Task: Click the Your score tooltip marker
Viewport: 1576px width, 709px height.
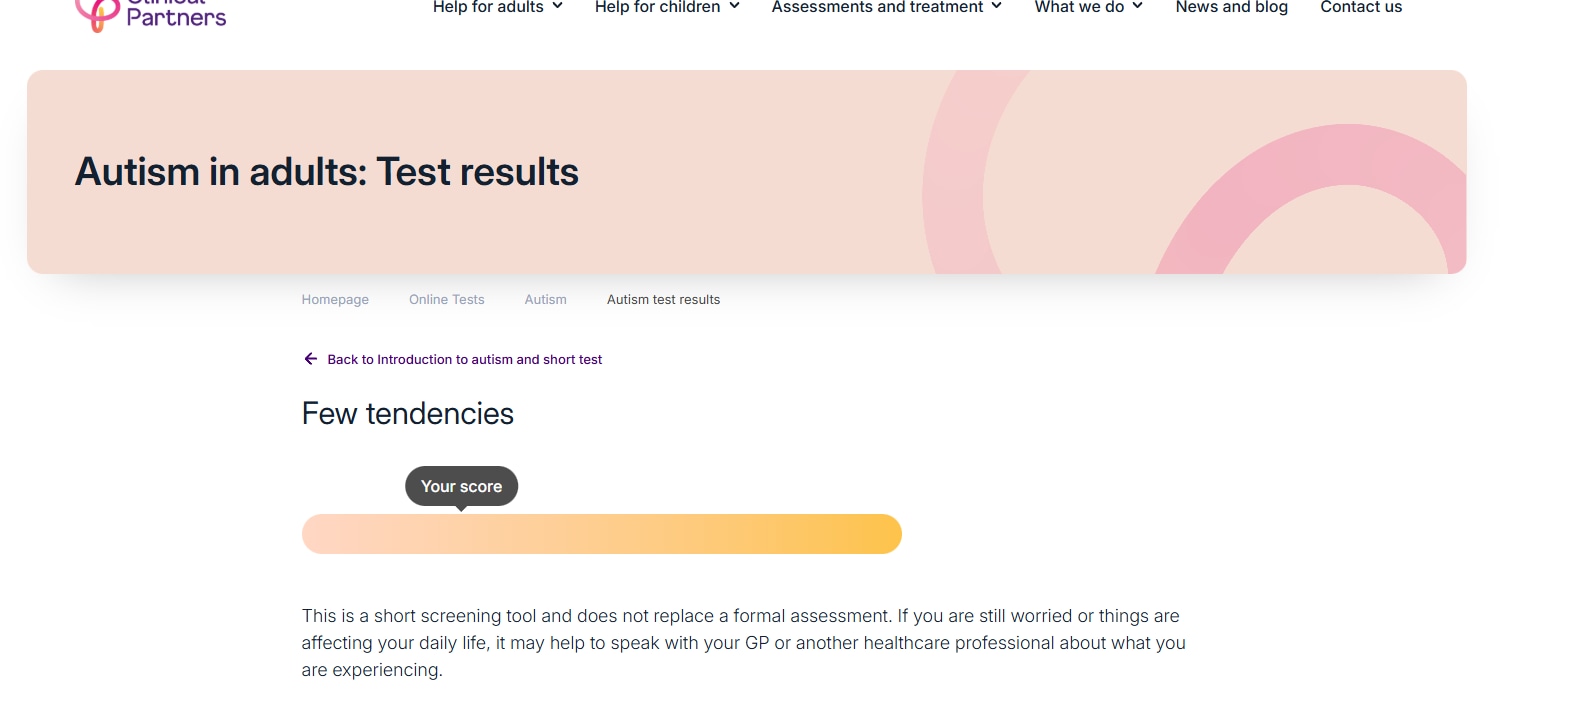Action: click(x=461, y=487)
